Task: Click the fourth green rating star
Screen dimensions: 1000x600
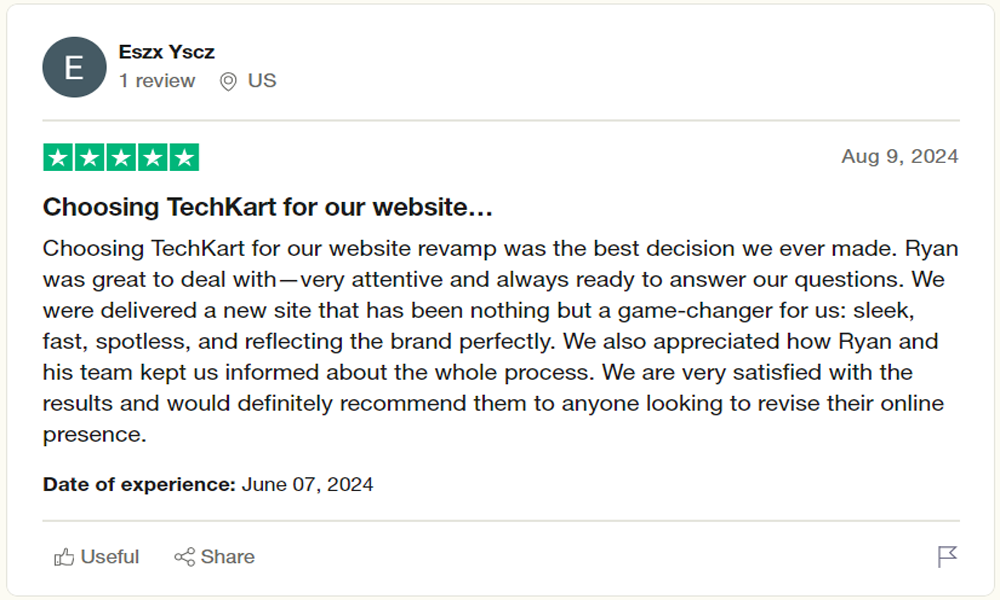Action: (x=152, y=157)
